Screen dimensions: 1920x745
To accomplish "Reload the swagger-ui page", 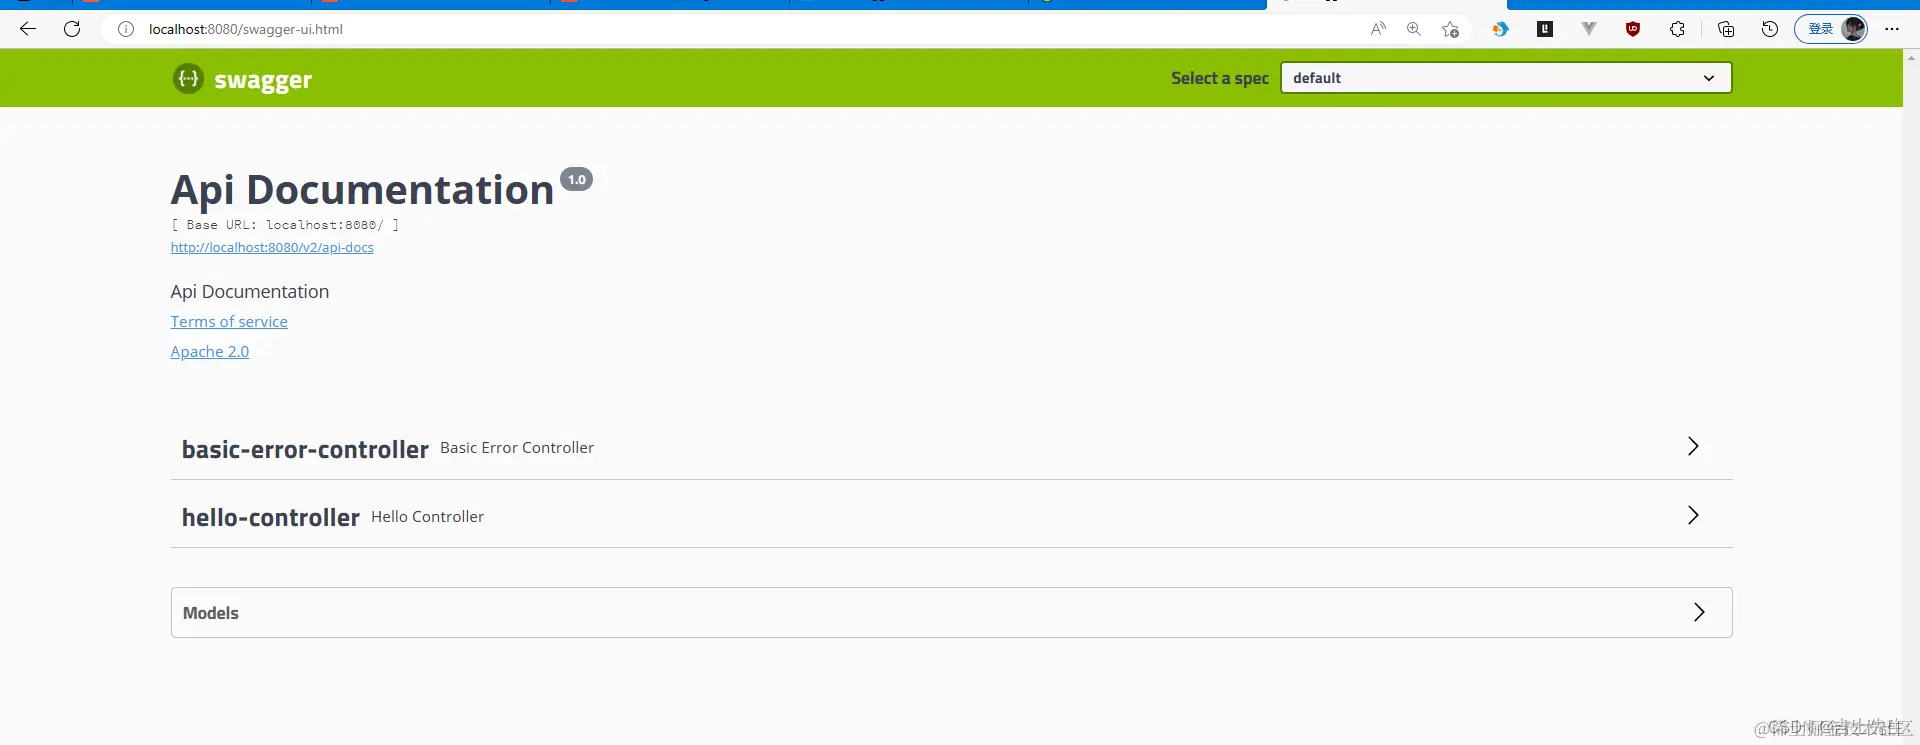I will 72,29.
